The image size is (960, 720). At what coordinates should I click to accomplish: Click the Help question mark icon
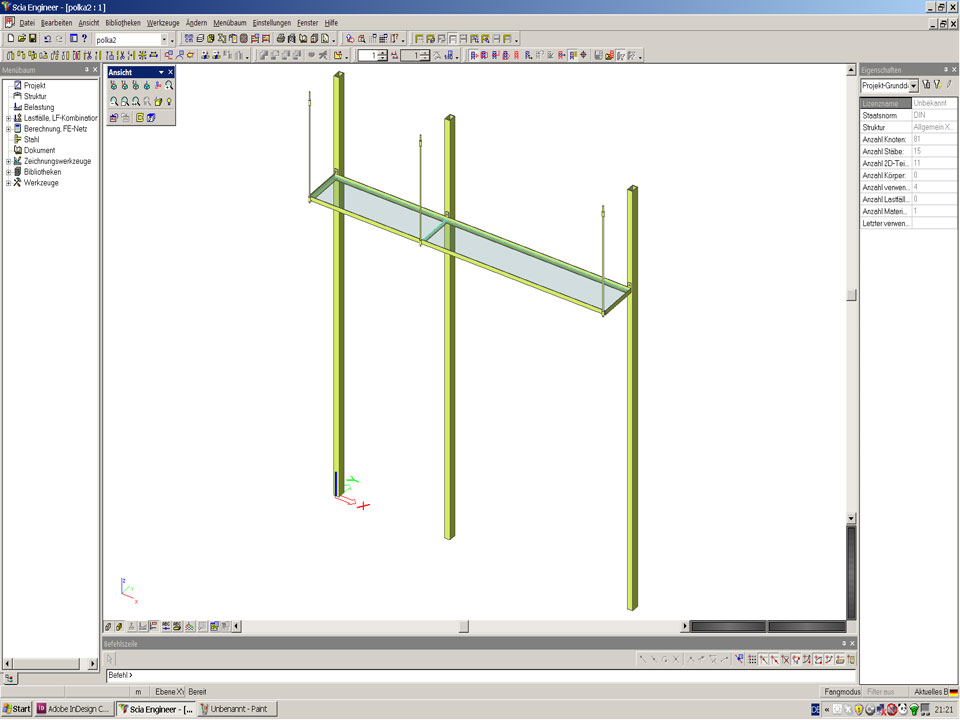84,39
